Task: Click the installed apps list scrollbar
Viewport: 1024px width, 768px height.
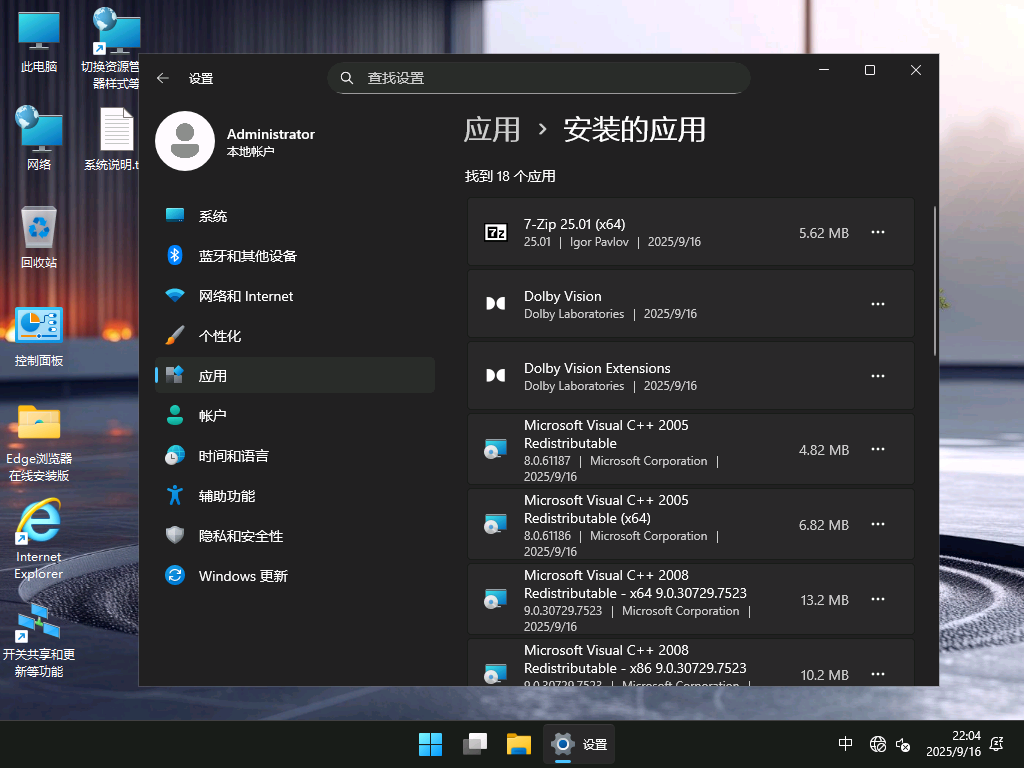Action: pyautogui.click(x=935, y=281)
